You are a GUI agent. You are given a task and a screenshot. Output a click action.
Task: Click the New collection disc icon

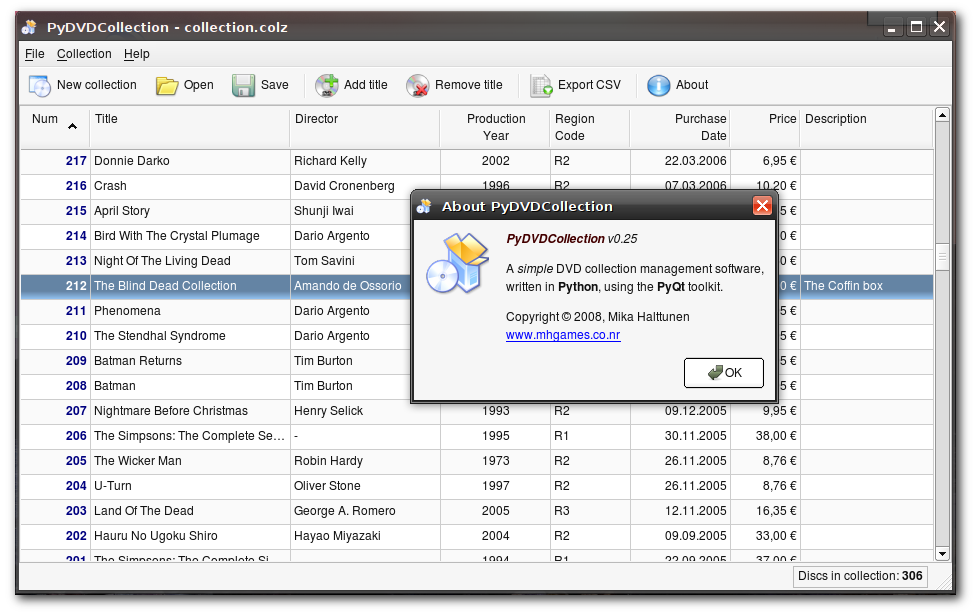pyautogui.click(x=40, y=85)
